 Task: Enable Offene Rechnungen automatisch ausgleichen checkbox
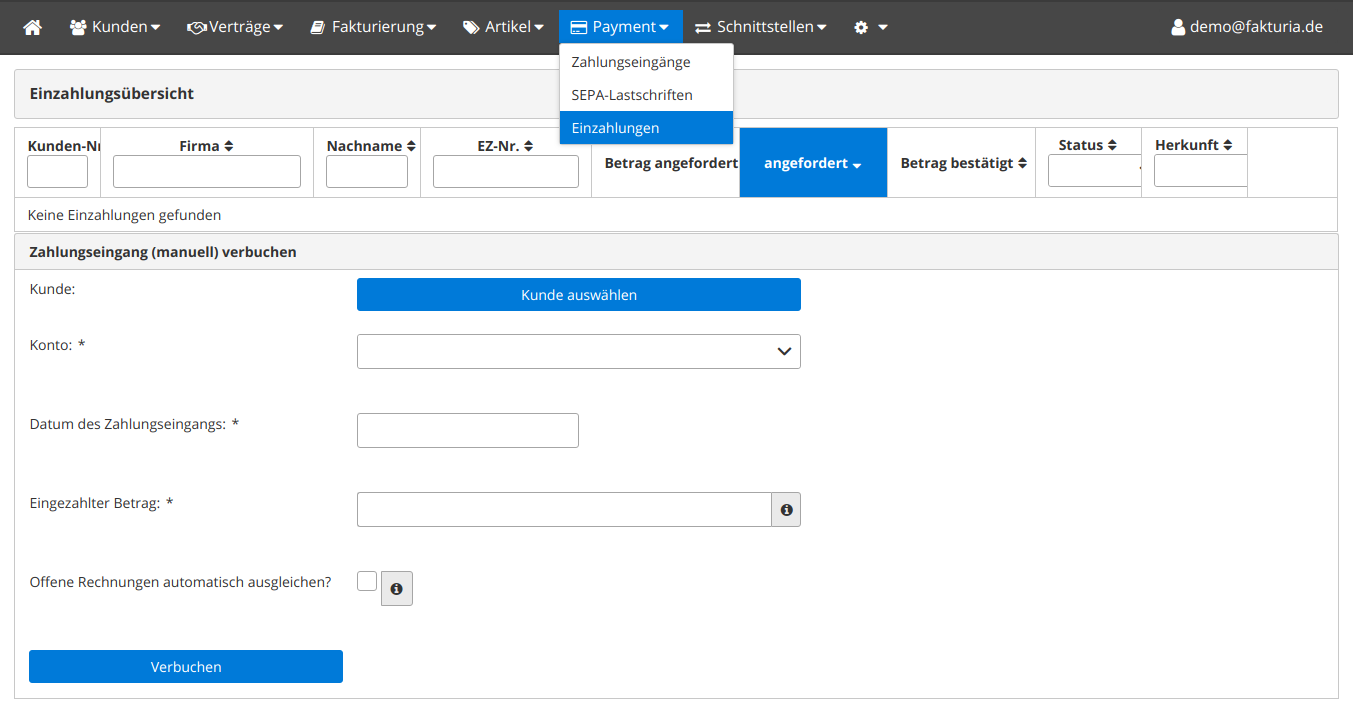pos(367,581)
